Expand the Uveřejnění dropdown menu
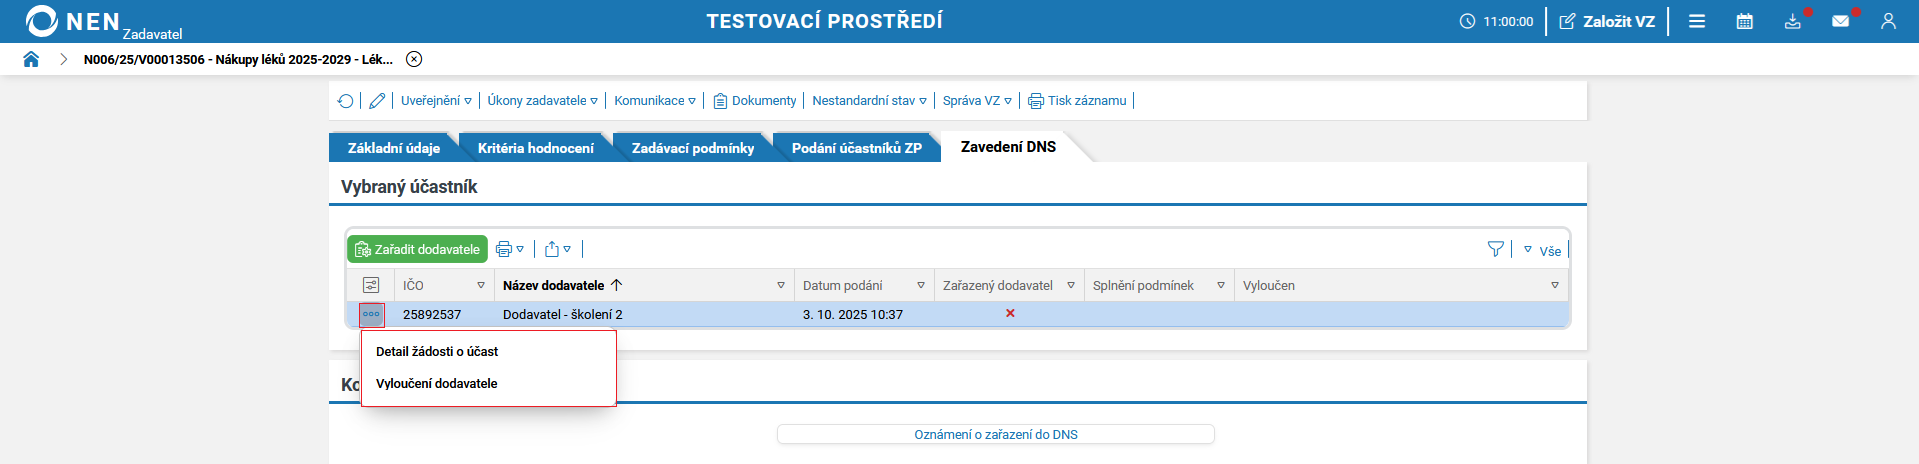 click(436, 101)
